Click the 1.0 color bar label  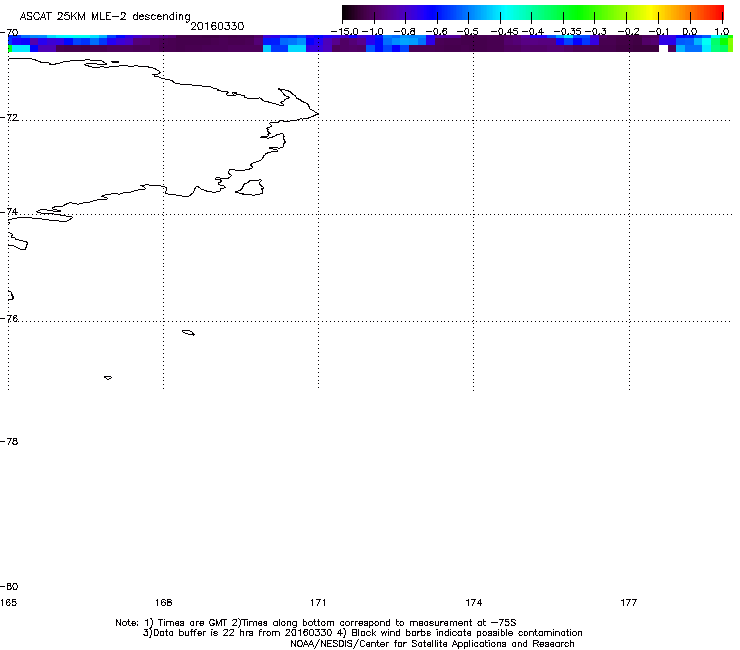(722, 32)
